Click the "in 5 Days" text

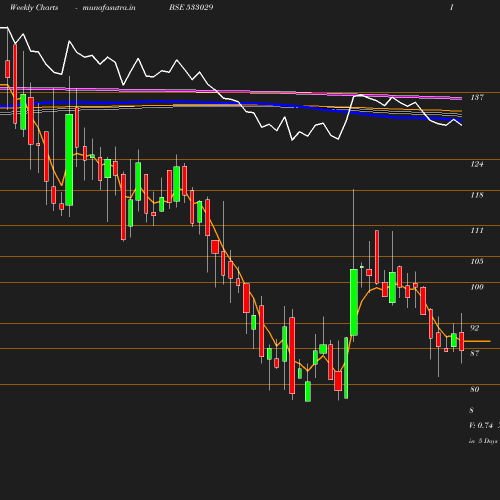[x=483, y=441]
